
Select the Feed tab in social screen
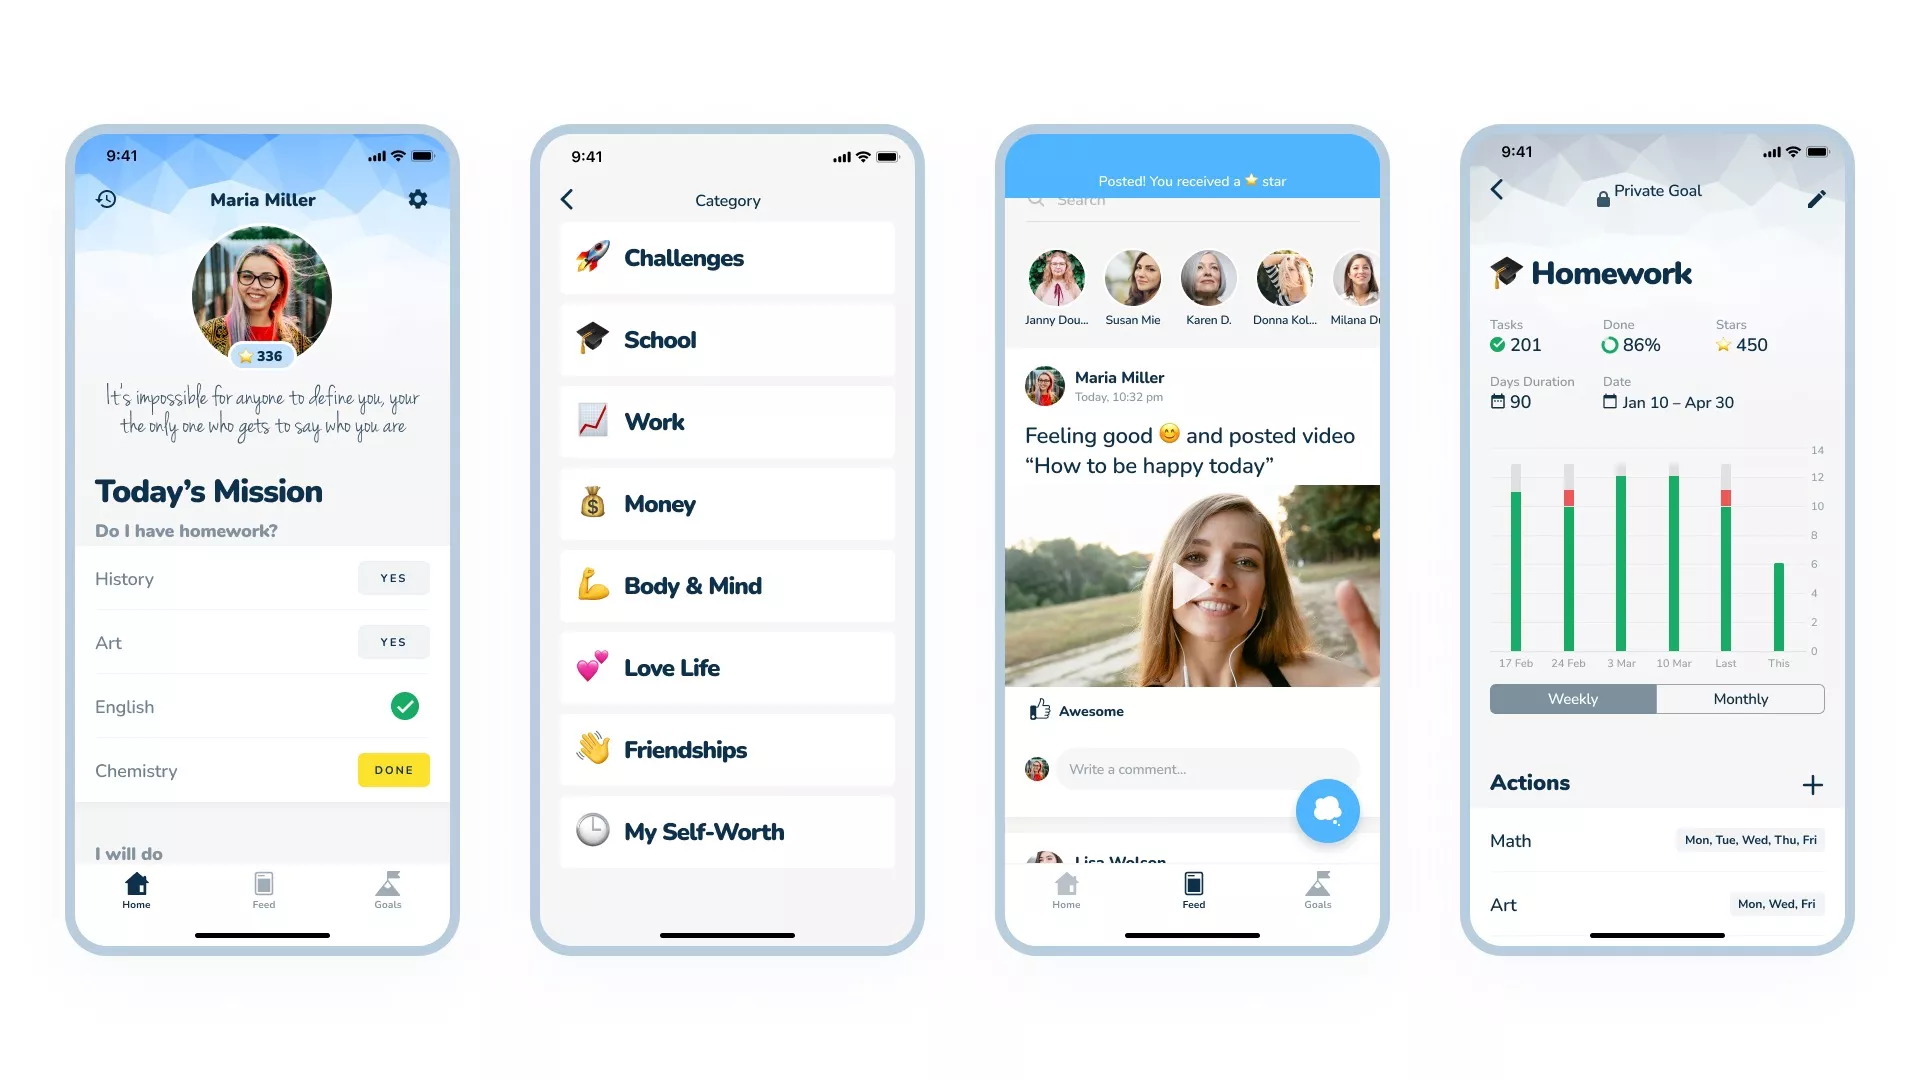[1192, 890]
